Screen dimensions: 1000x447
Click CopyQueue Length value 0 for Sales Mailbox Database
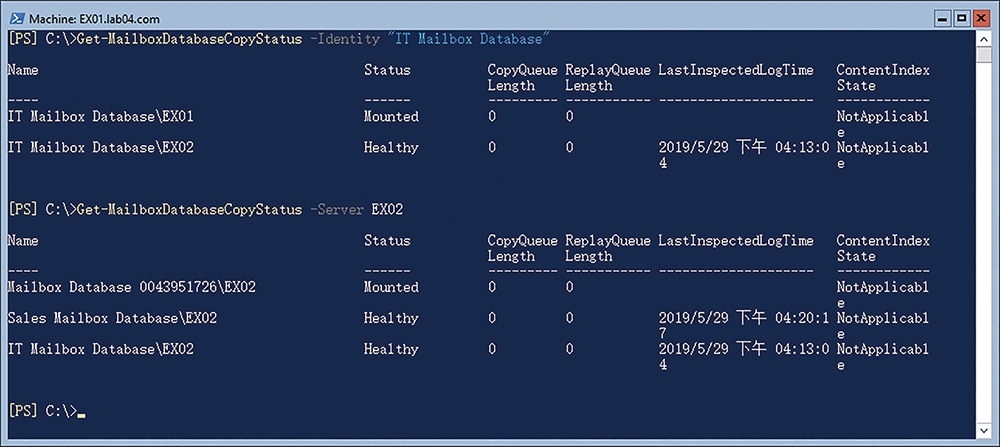492,318
